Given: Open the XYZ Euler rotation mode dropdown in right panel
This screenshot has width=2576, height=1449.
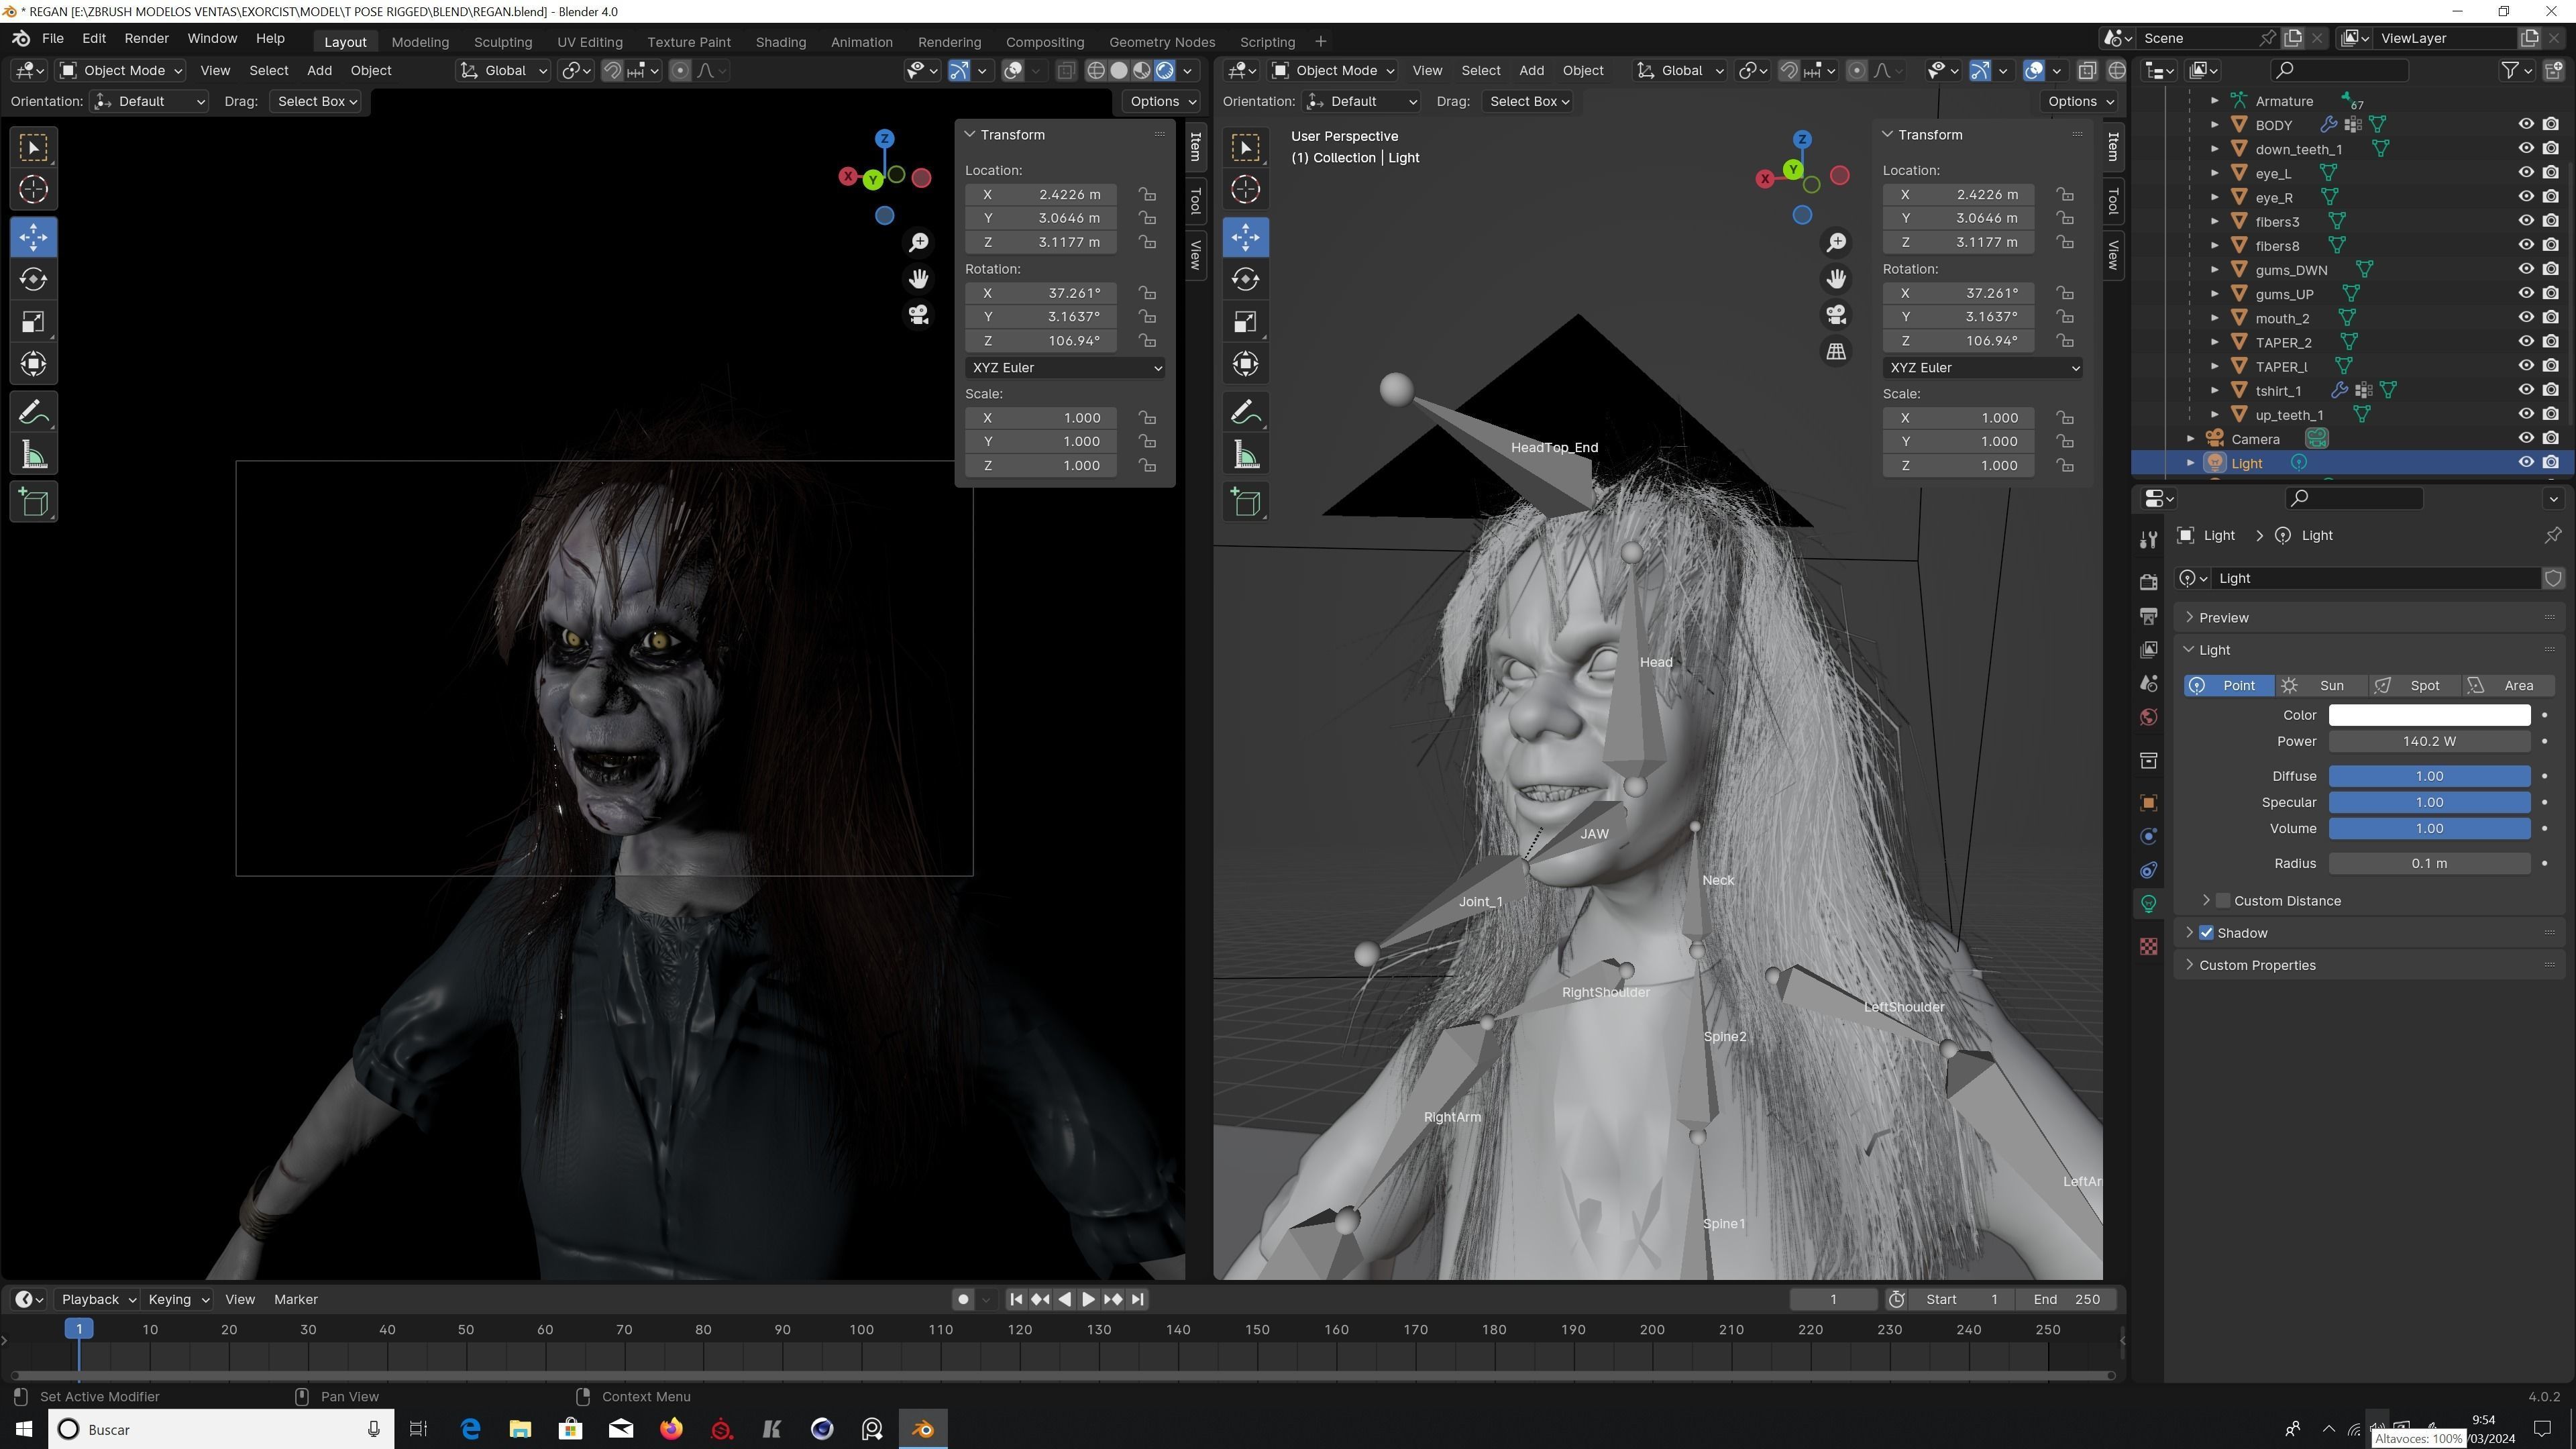Looking at the screenshot, I should click(1982, 368).
